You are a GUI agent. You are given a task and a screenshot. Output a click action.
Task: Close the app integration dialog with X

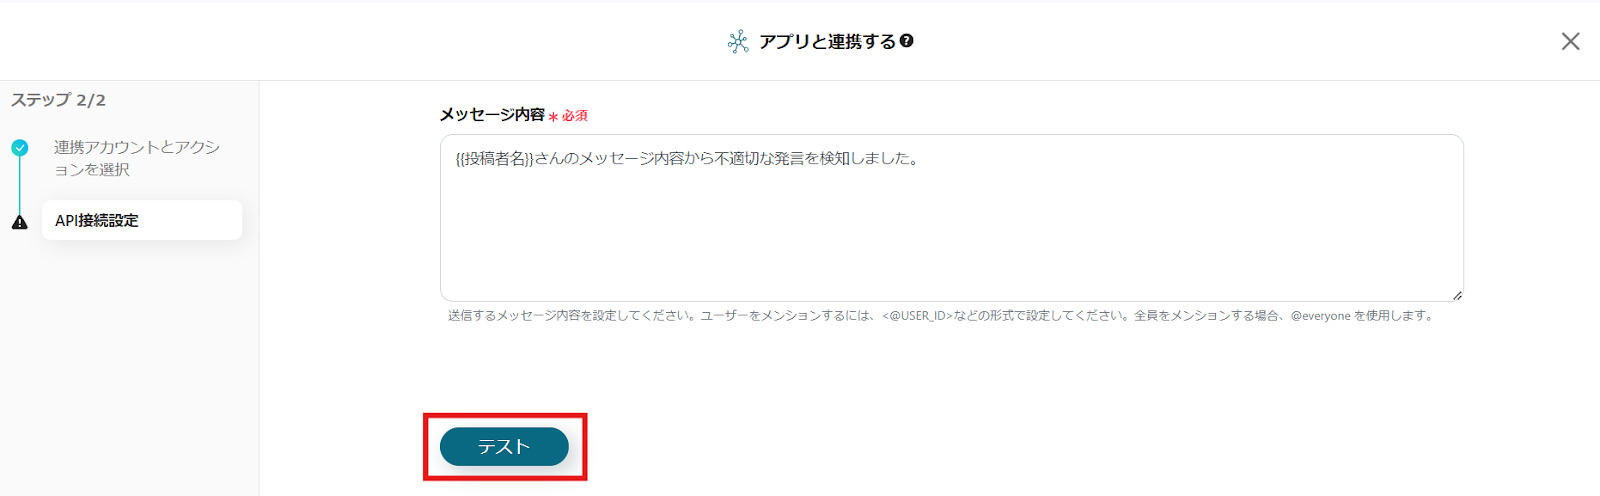click(1571, 41)
